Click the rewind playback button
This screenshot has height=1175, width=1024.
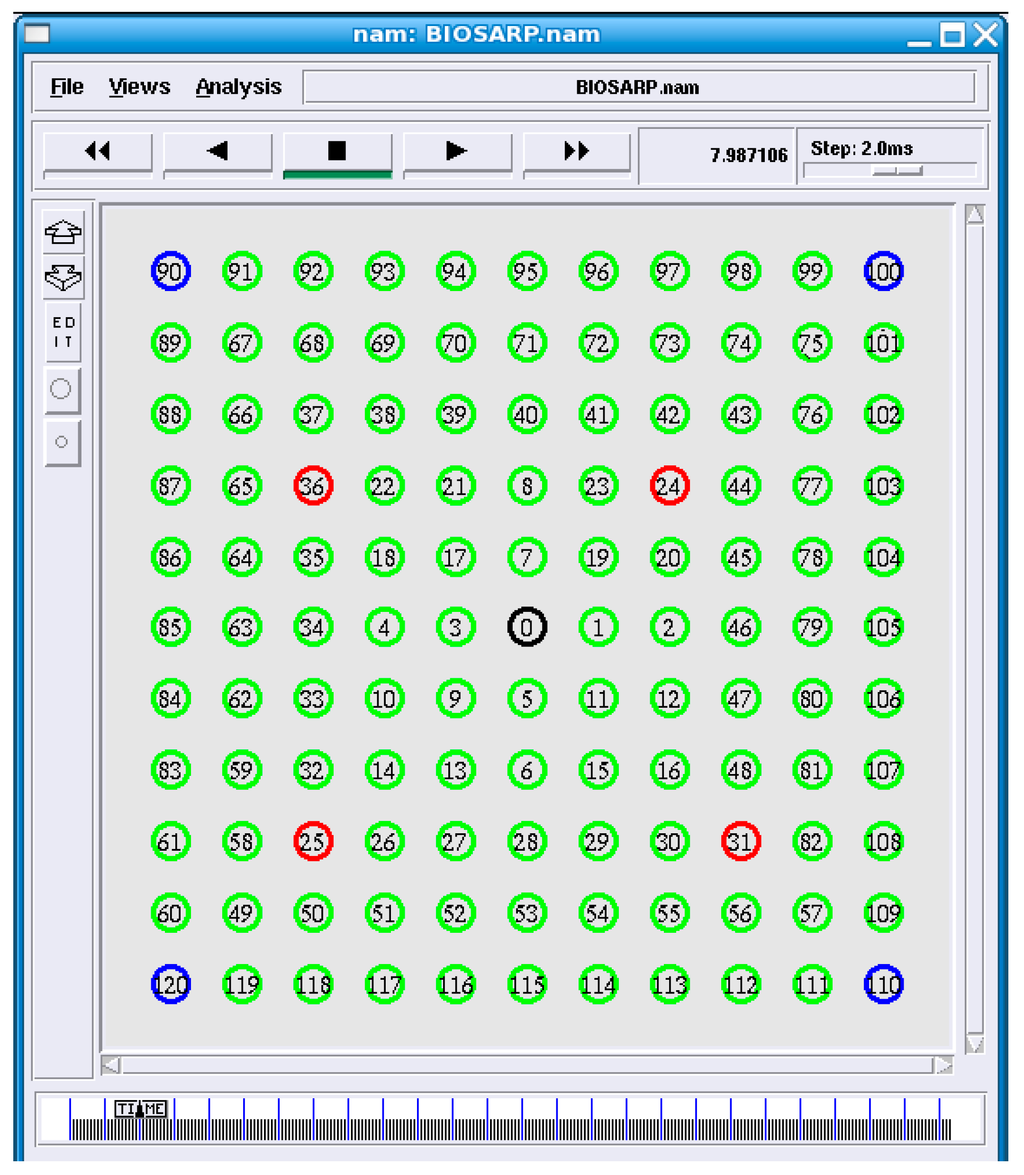[x=97, y=151]
